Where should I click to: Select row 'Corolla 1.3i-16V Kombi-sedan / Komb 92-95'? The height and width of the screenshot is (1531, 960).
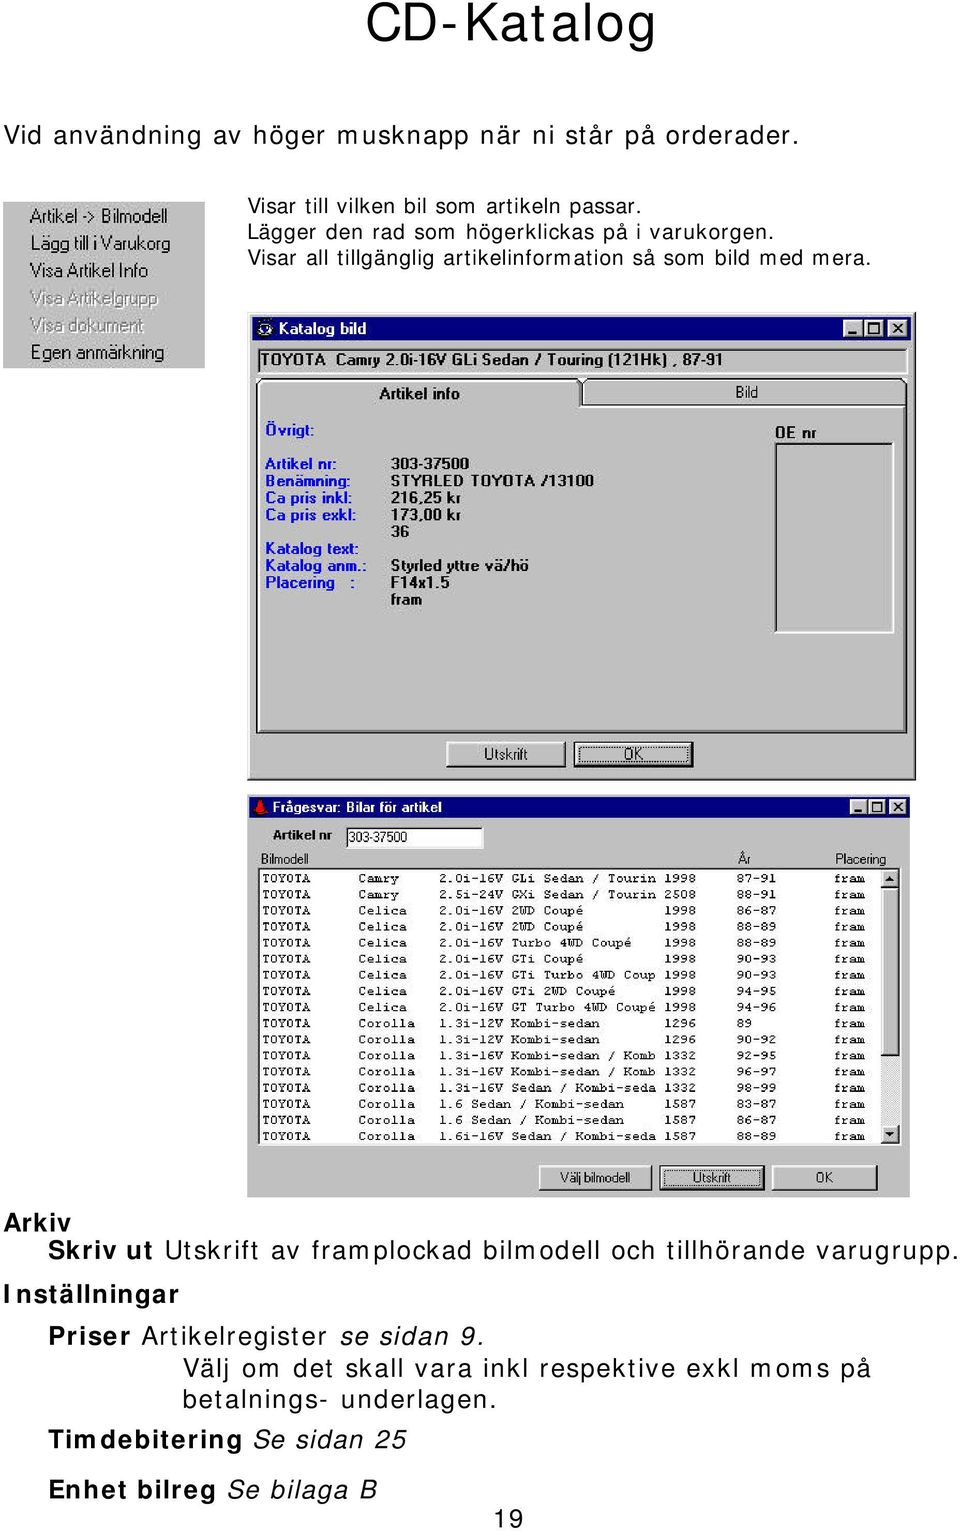[x=570, y=1056]
